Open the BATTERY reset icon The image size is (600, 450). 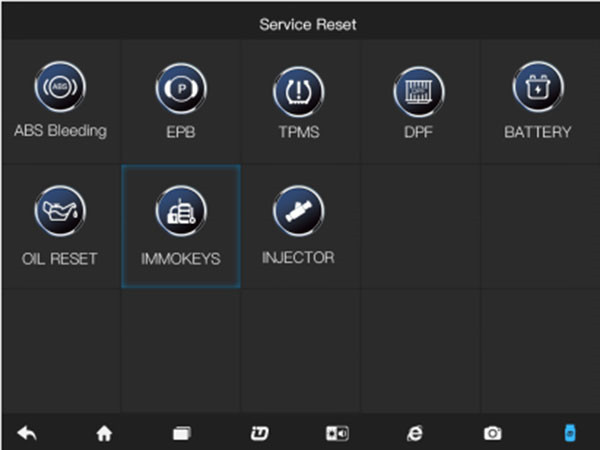point(538,87)
